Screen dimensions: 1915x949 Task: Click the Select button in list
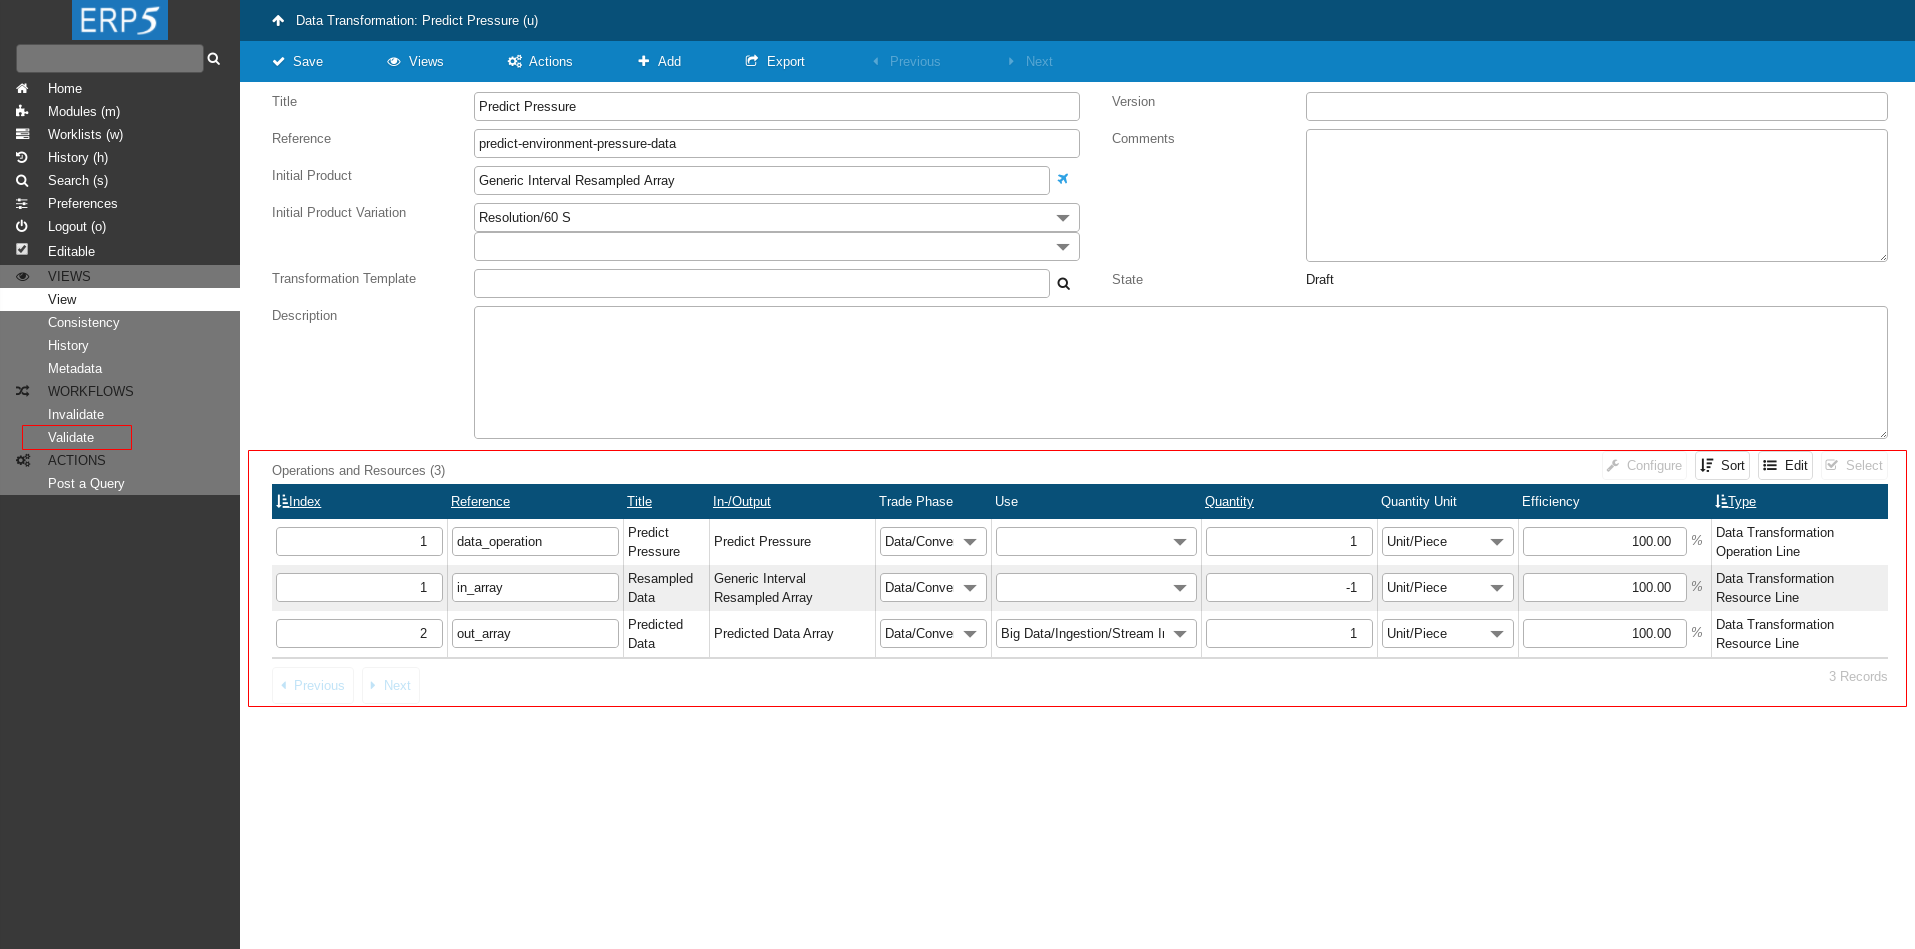click(x=1854, y=465)
